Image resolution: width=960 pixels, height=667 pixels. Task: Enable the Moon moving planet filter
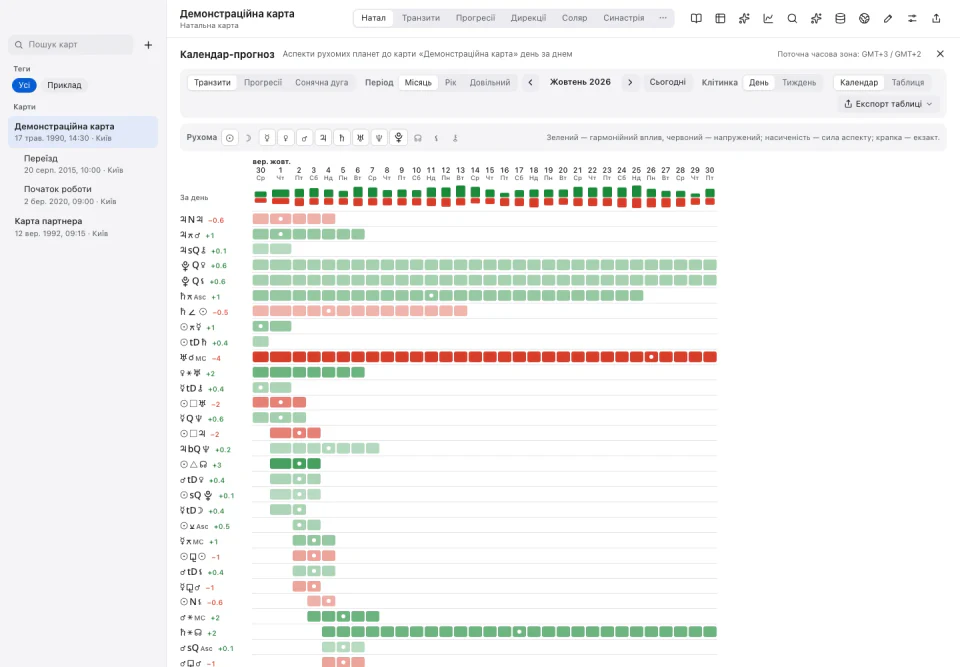pos(248,138)
